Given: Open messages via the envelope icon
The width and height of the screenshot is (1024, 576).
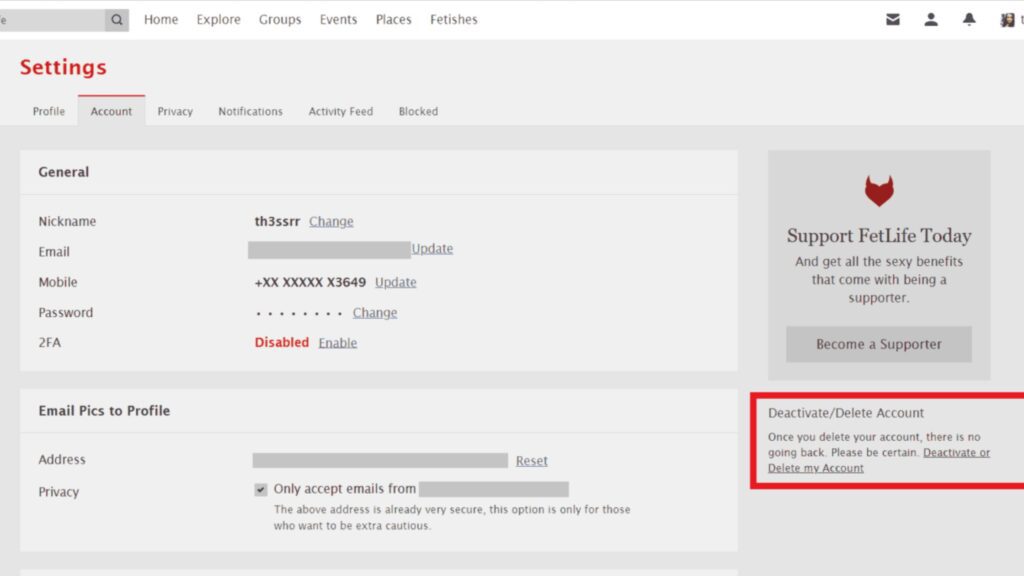Looking at the screenshot, I should click(893, 19).
